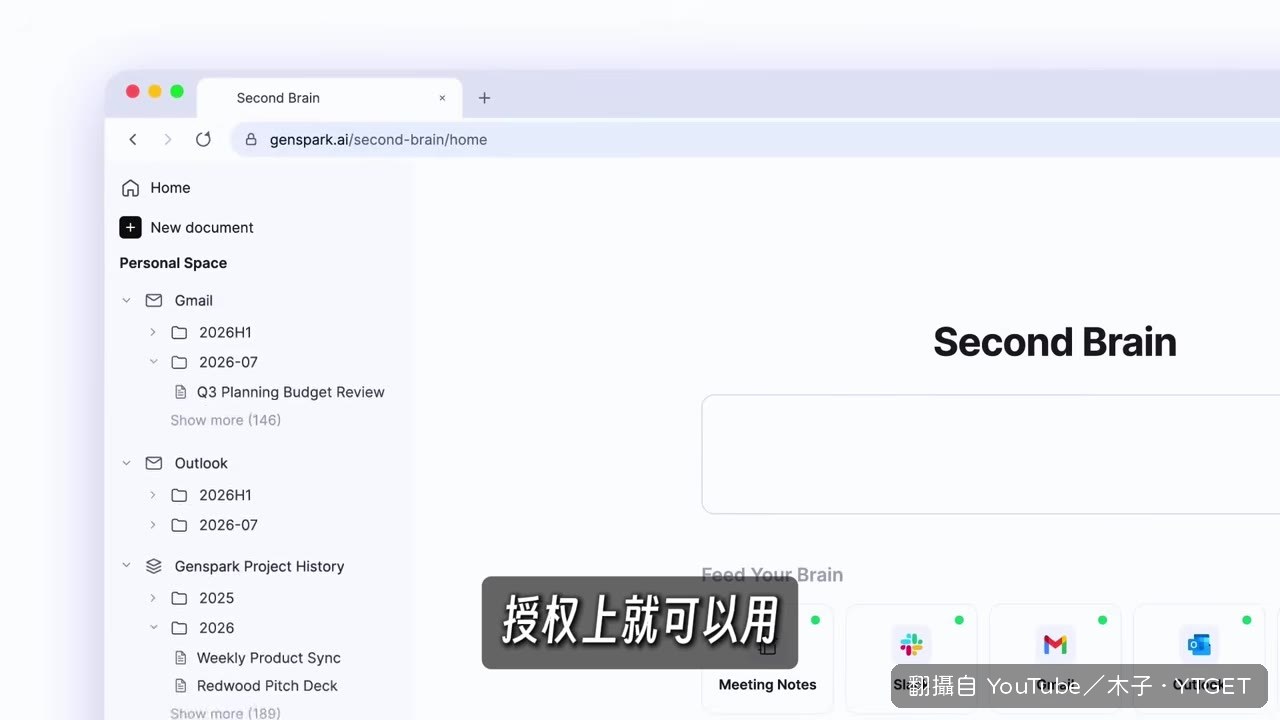Click the browser forward arrow
This screenshot has width=1280, height=720.
[x=168, y=140]
